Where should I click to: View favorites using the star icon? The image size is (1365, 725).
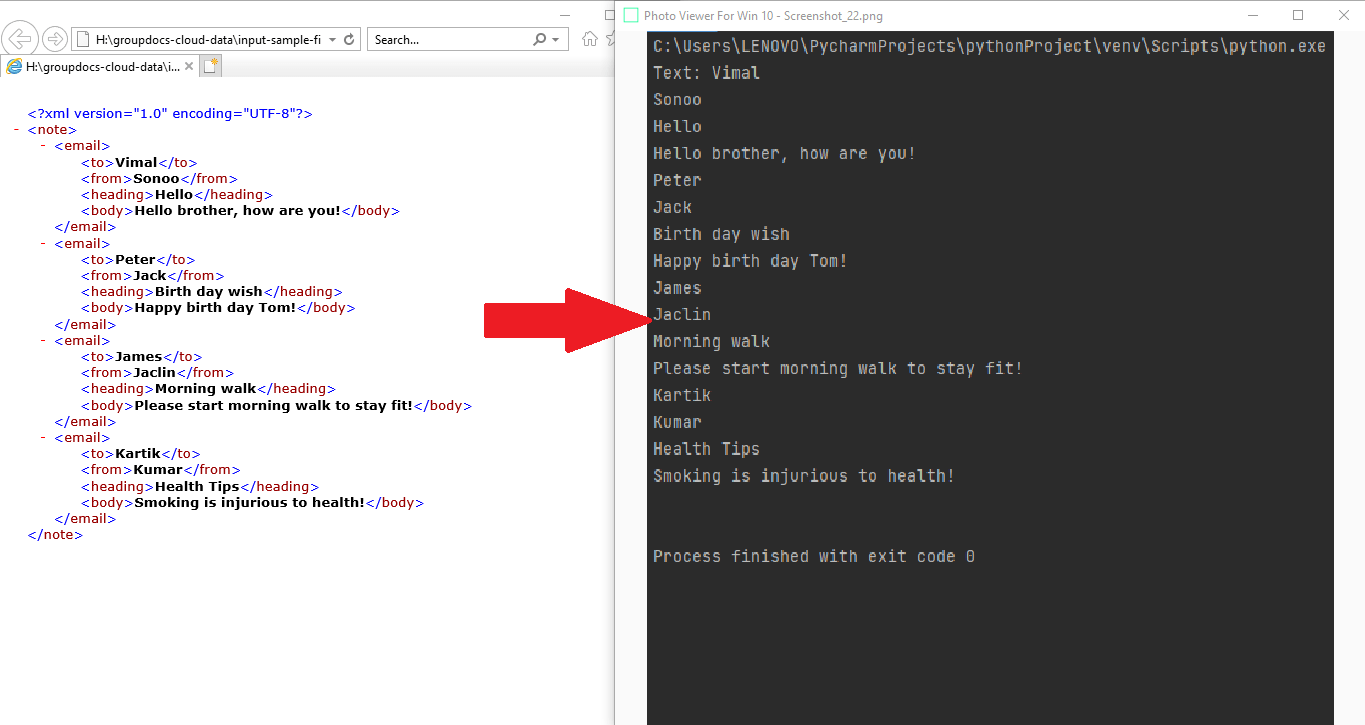pyautogui.click(x=610, y=37)
